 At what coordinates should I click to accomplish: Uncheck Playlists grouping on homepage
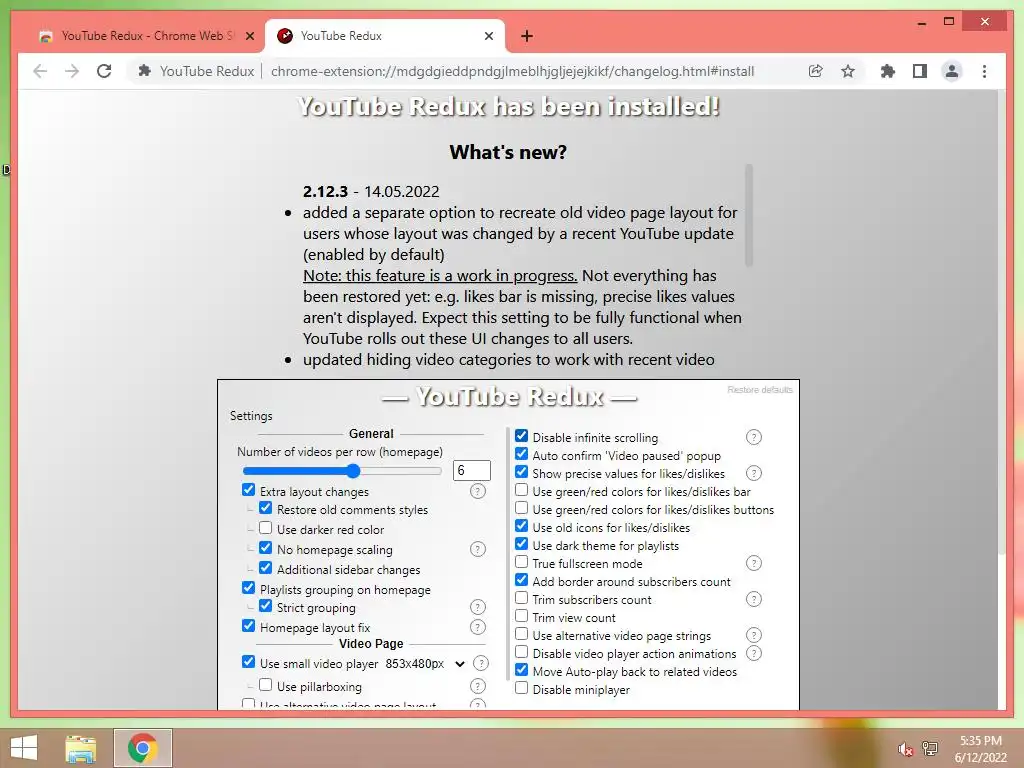pos(248,588)
